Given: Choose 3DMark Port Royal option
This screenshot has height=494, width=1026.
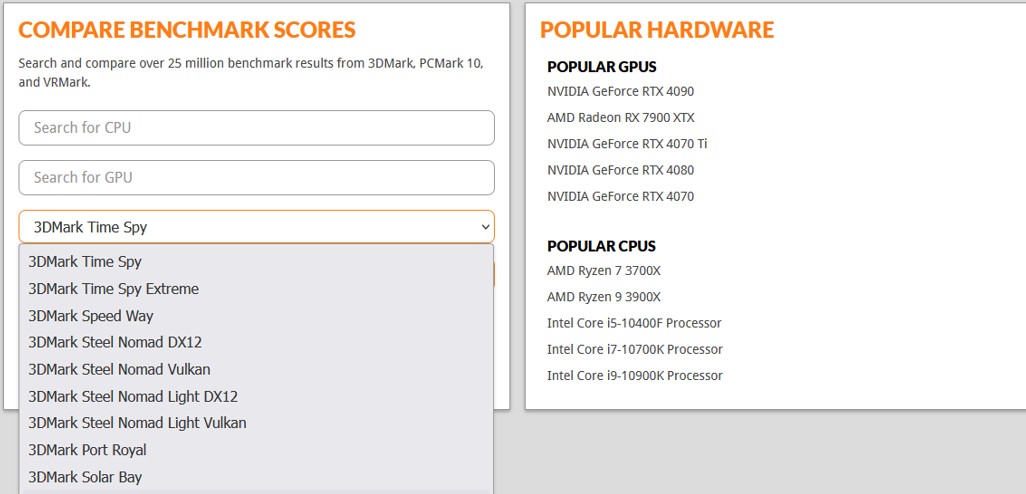Looking at the screenshot, I should 256,450.
